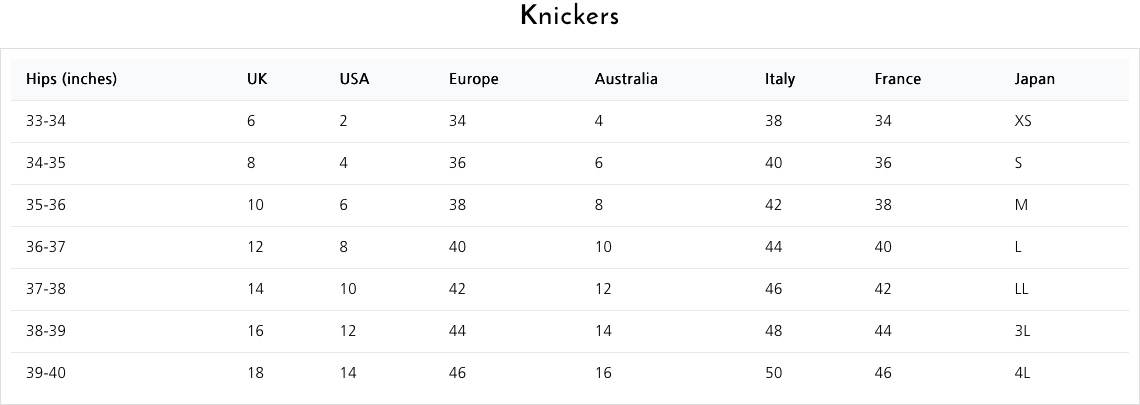Image resolution: width=1140 pixels, height=405 pixels.
Task: Select Japan size XS cell
Action: 1022,121
